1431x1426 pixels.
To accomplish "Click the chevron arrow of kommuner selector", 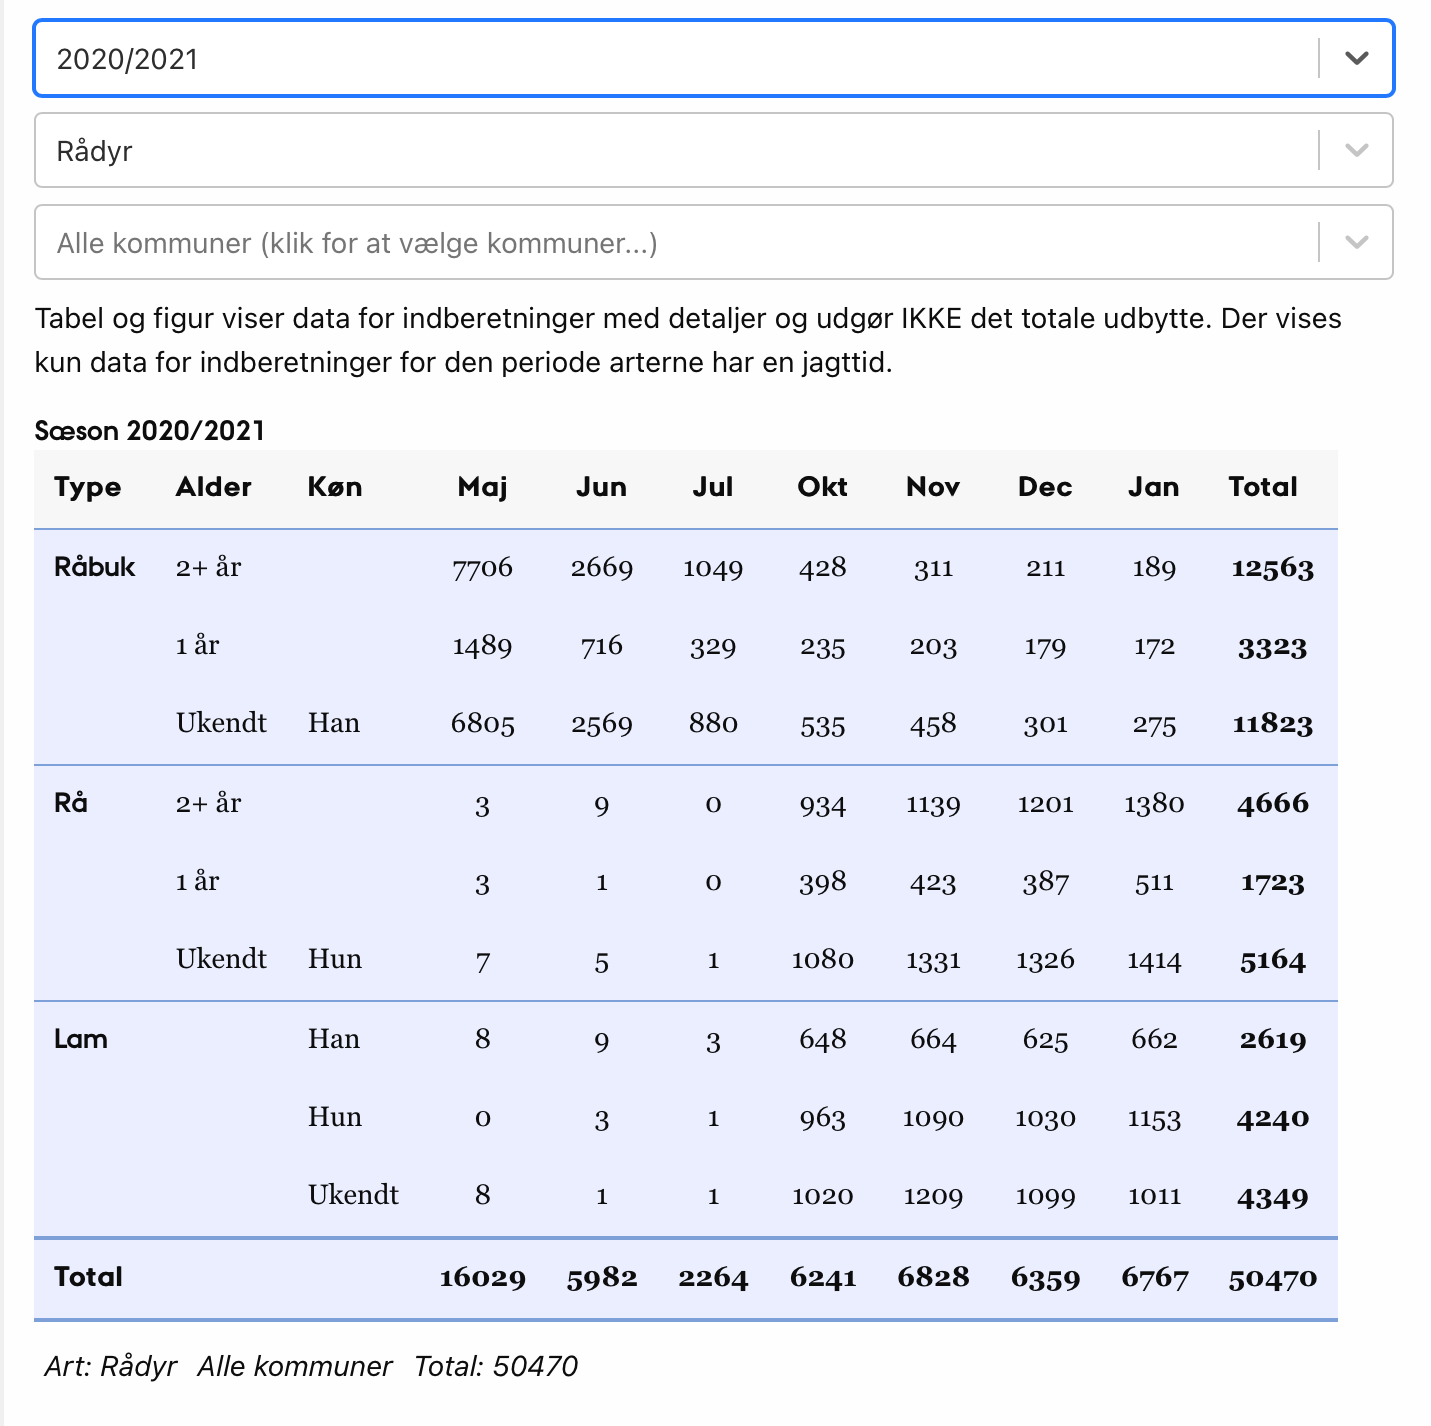I will click(1356, 243).
